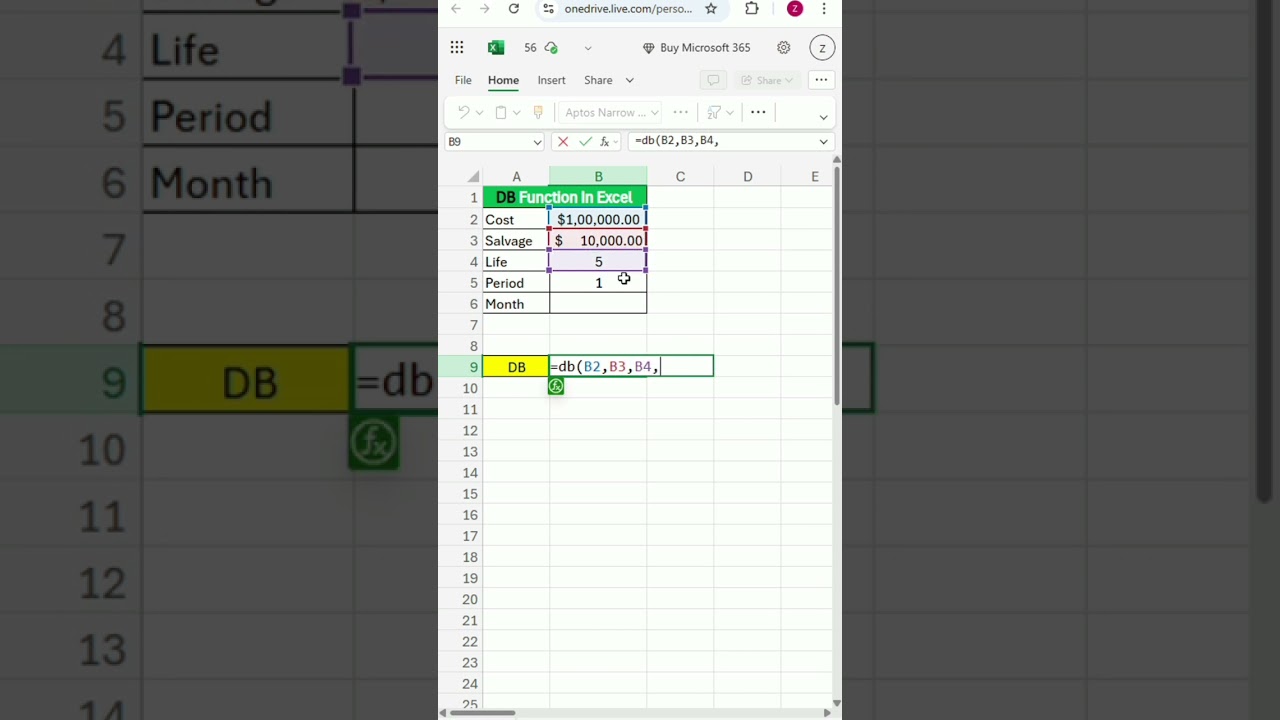Select the Salvage value 10,000.00 cell

pyautogui.click(x=598, y=241)
